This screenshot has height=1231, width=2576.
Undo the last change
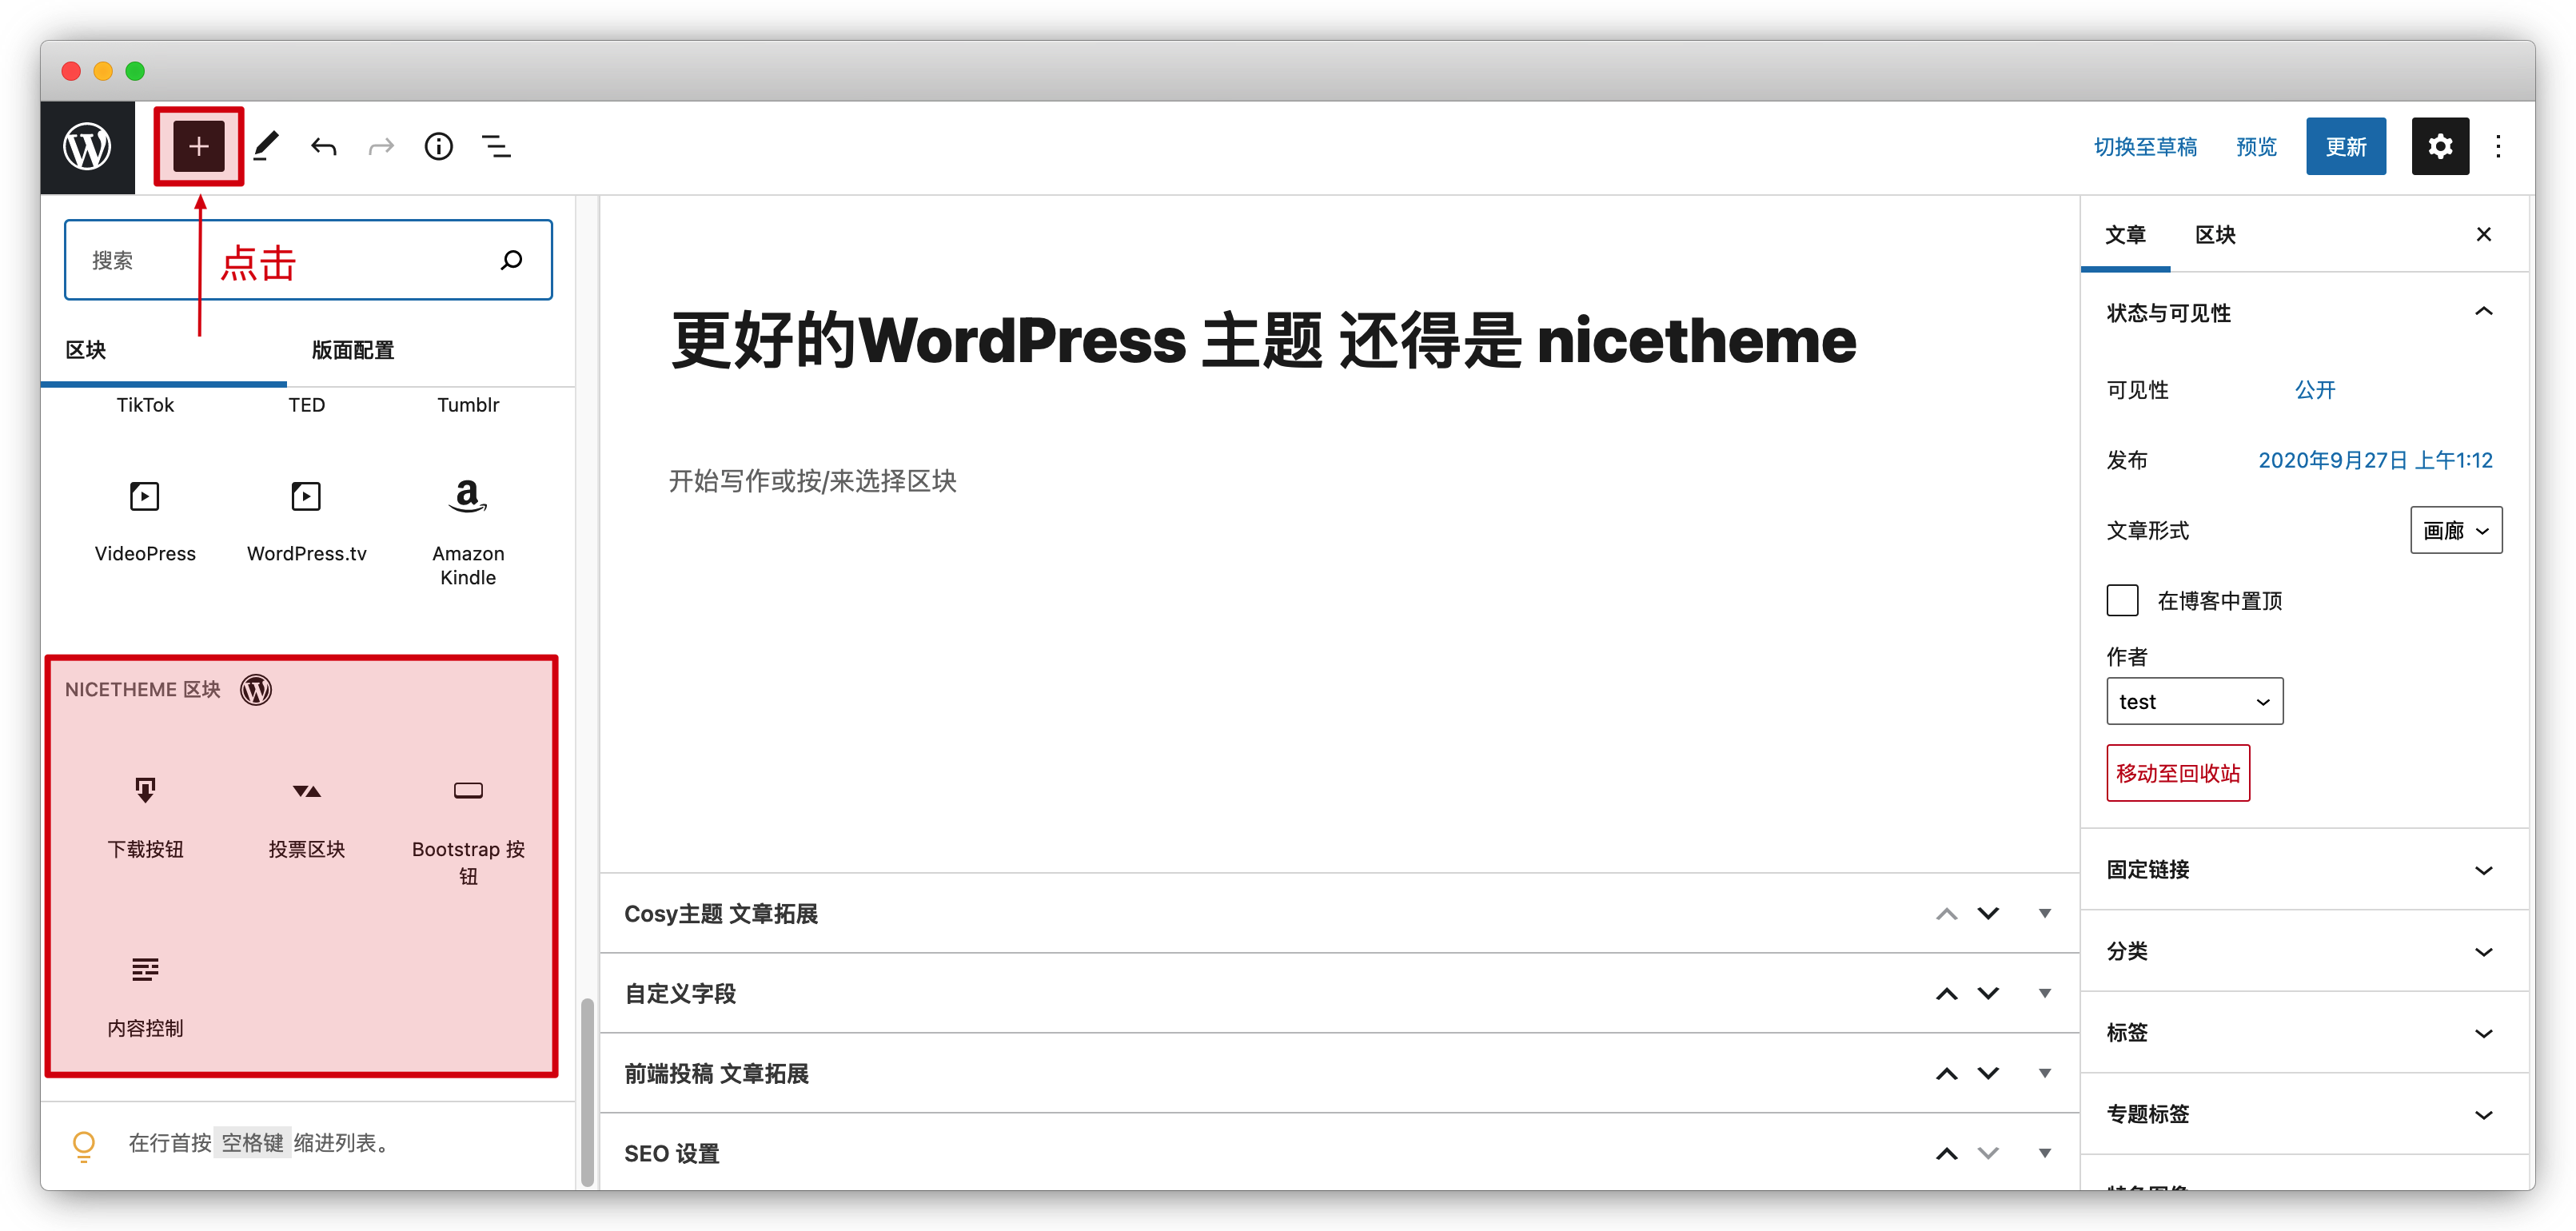324,147
